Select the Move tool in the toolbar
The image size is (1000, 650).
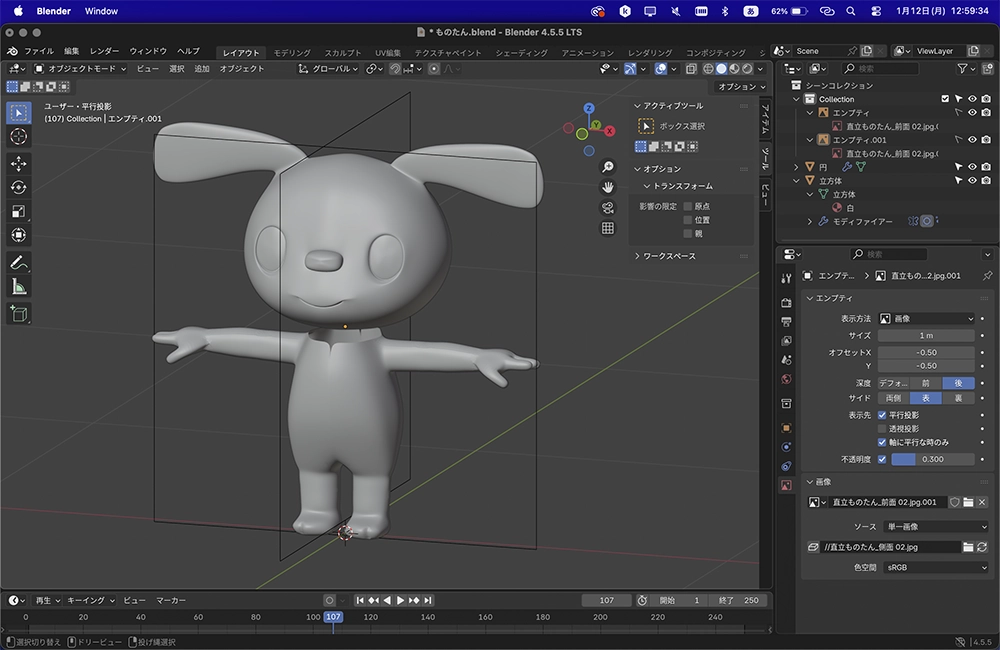19,163
